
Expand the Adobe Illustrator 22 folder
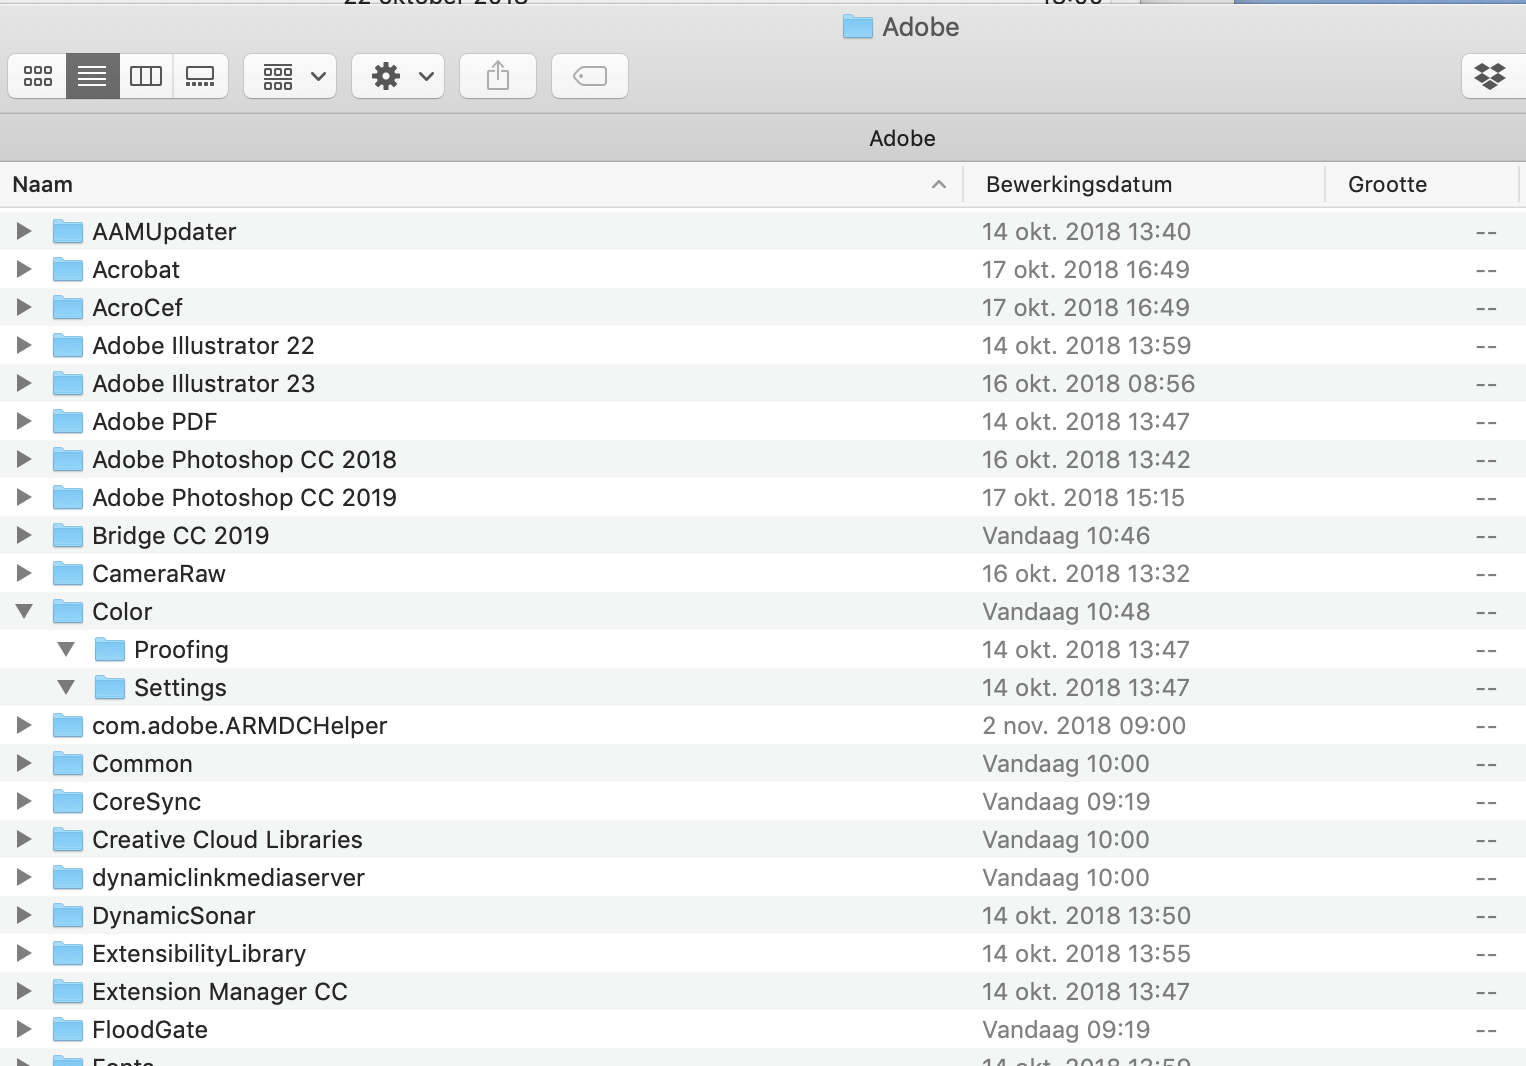24,345
